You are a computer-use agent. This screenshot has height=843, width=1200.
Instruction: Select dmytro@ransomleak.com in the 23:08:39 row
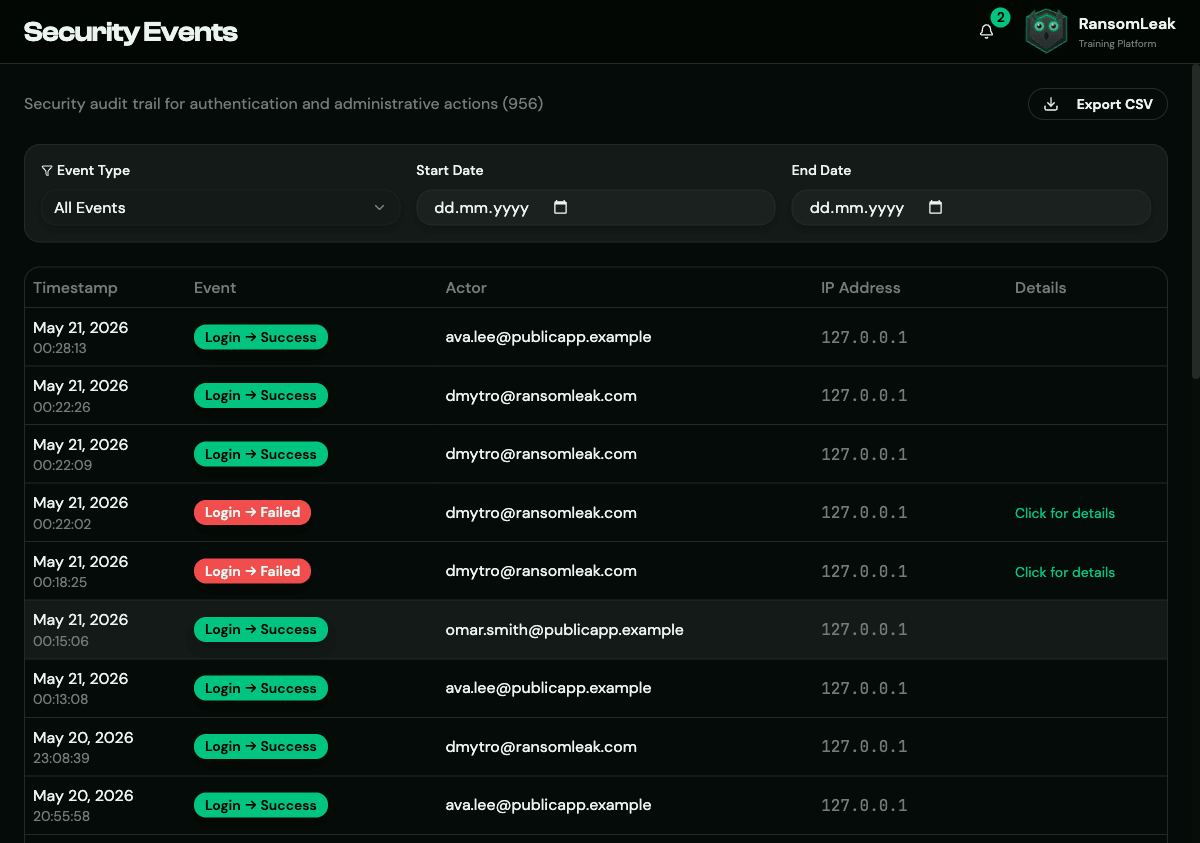coord(541,746)
